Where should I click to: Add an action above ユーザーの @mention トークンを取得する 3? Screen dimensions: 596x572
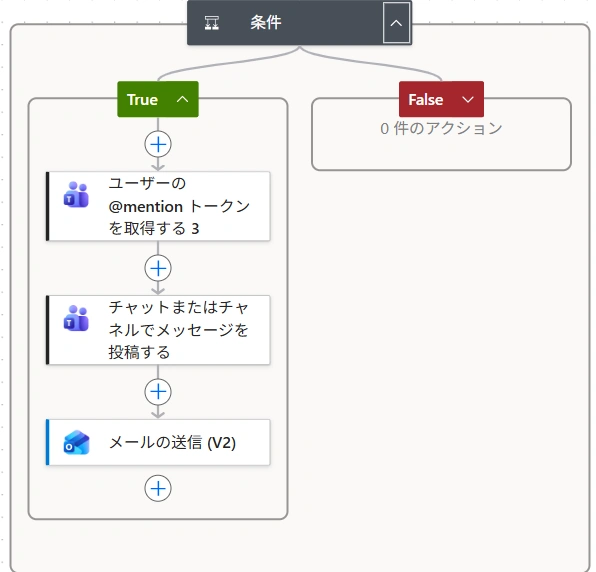click(x=158, y=144)
